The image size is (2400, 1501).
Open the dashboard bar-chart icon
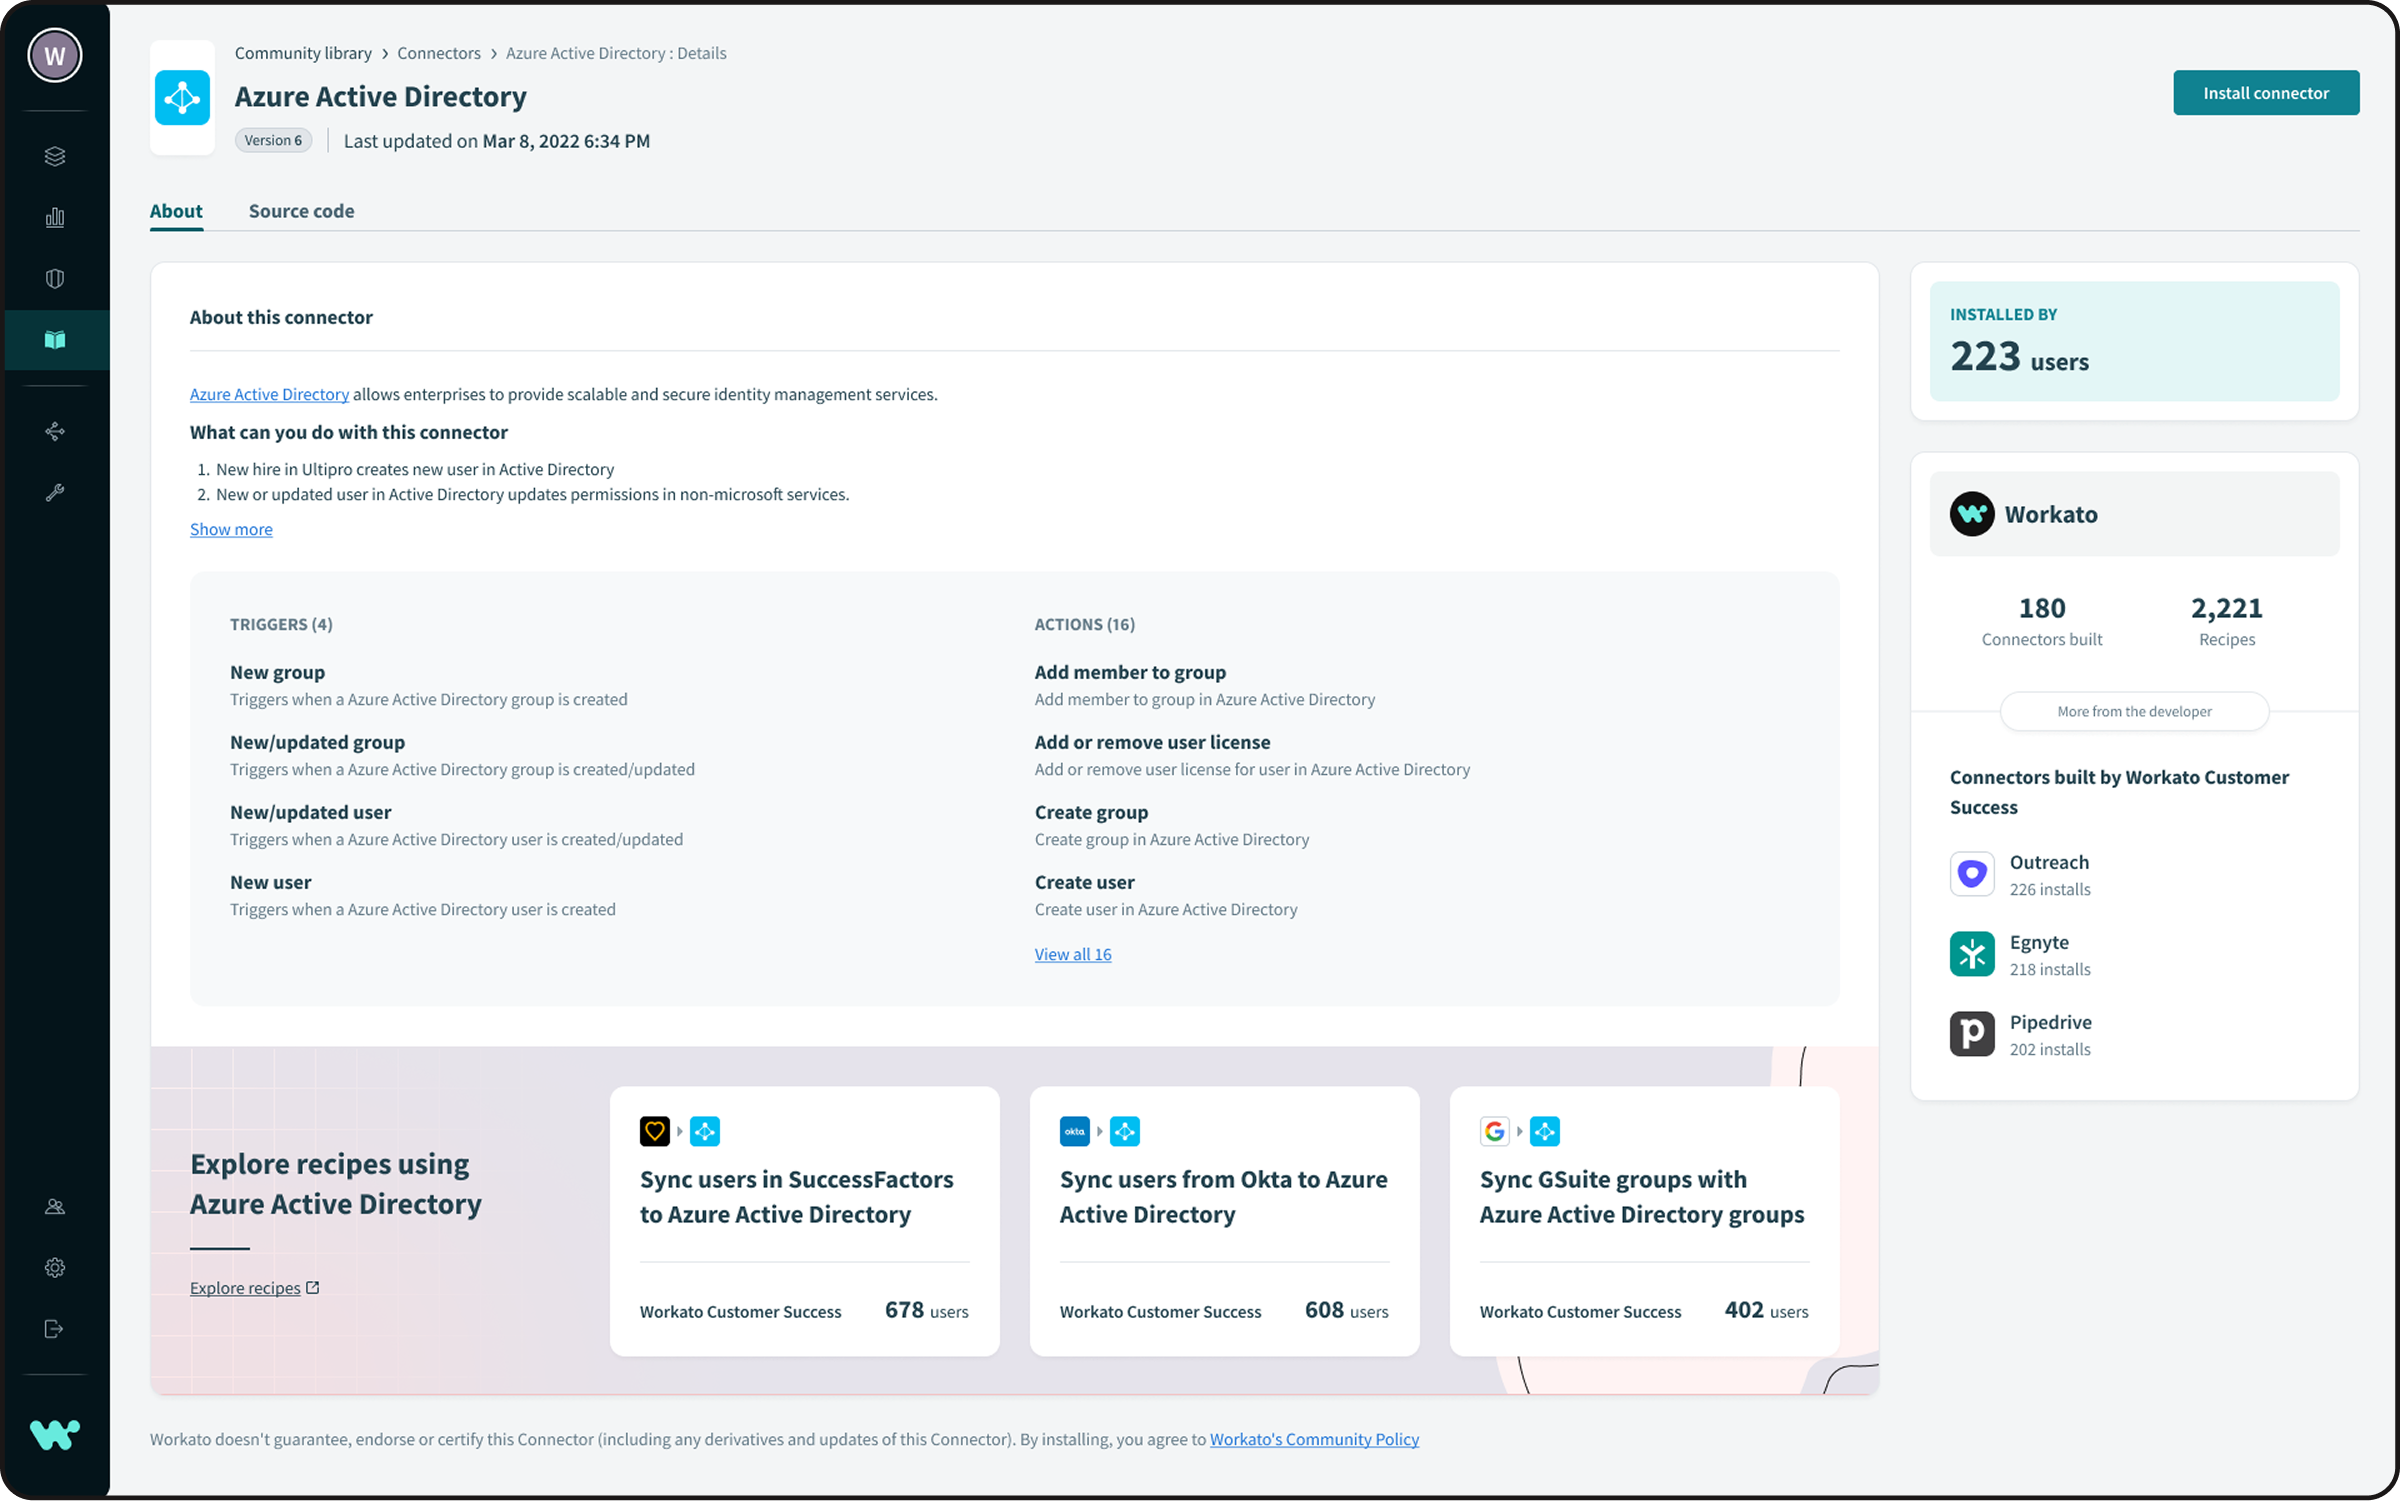[55, 217]
